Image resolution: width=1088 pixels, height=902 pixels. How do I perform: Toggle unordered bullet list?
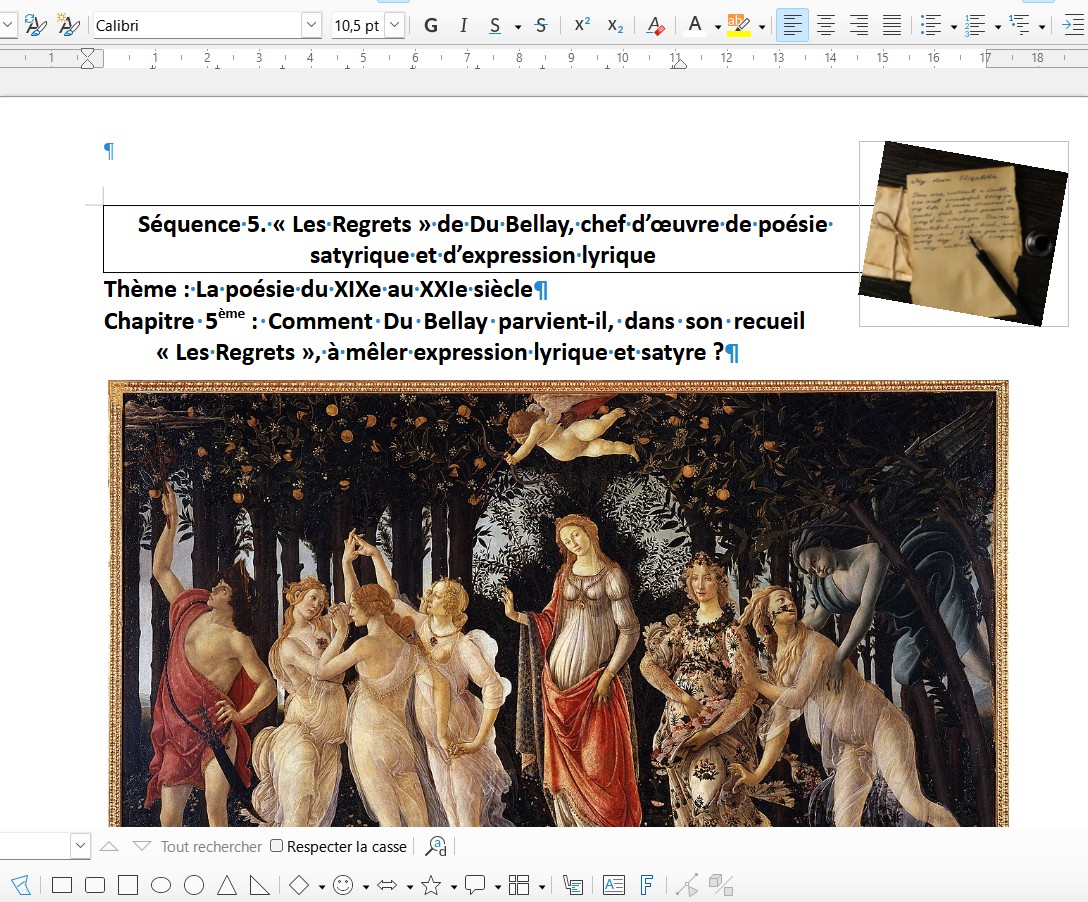930,26
